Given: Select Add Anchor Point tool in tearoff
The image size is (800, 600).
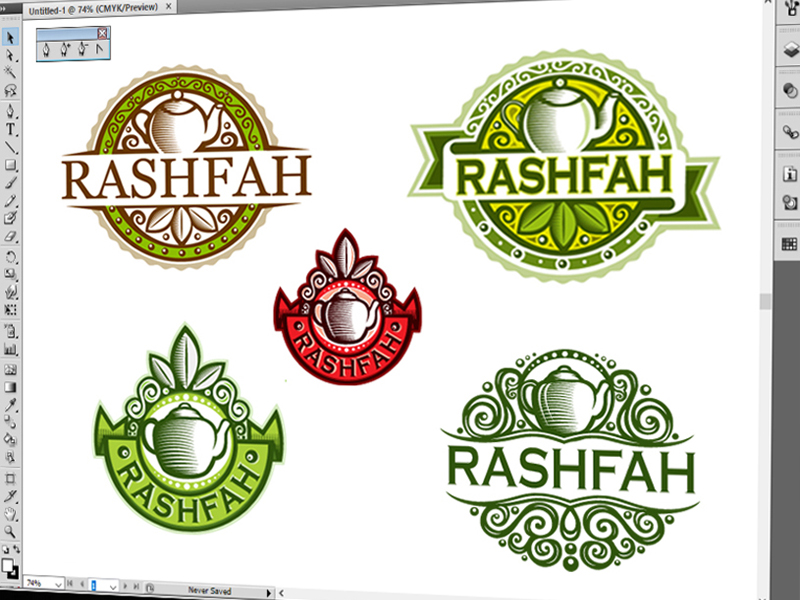Looking at the screenshot, I should point(64,50).
